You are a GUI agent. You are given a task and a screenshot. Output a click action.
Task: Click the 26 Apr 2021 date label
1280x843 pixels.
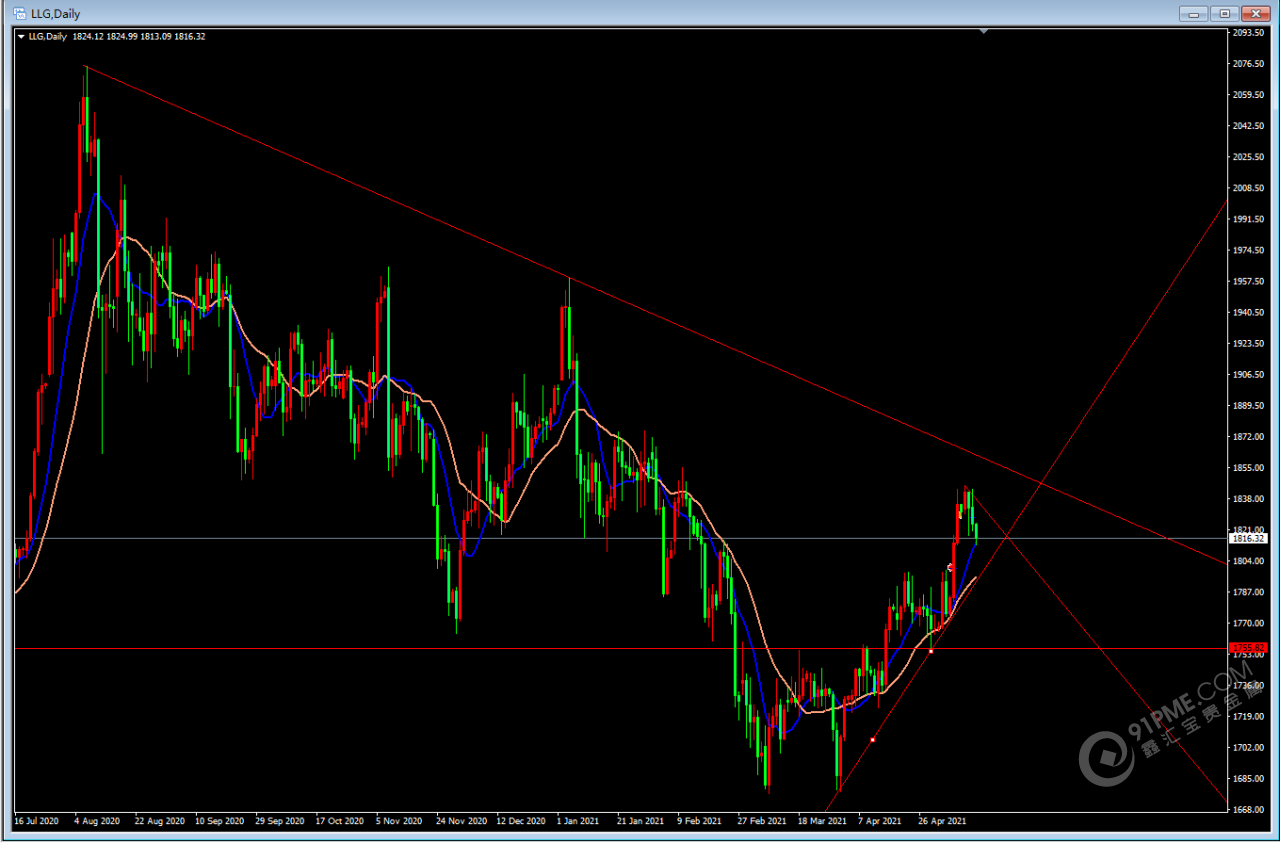942,821
